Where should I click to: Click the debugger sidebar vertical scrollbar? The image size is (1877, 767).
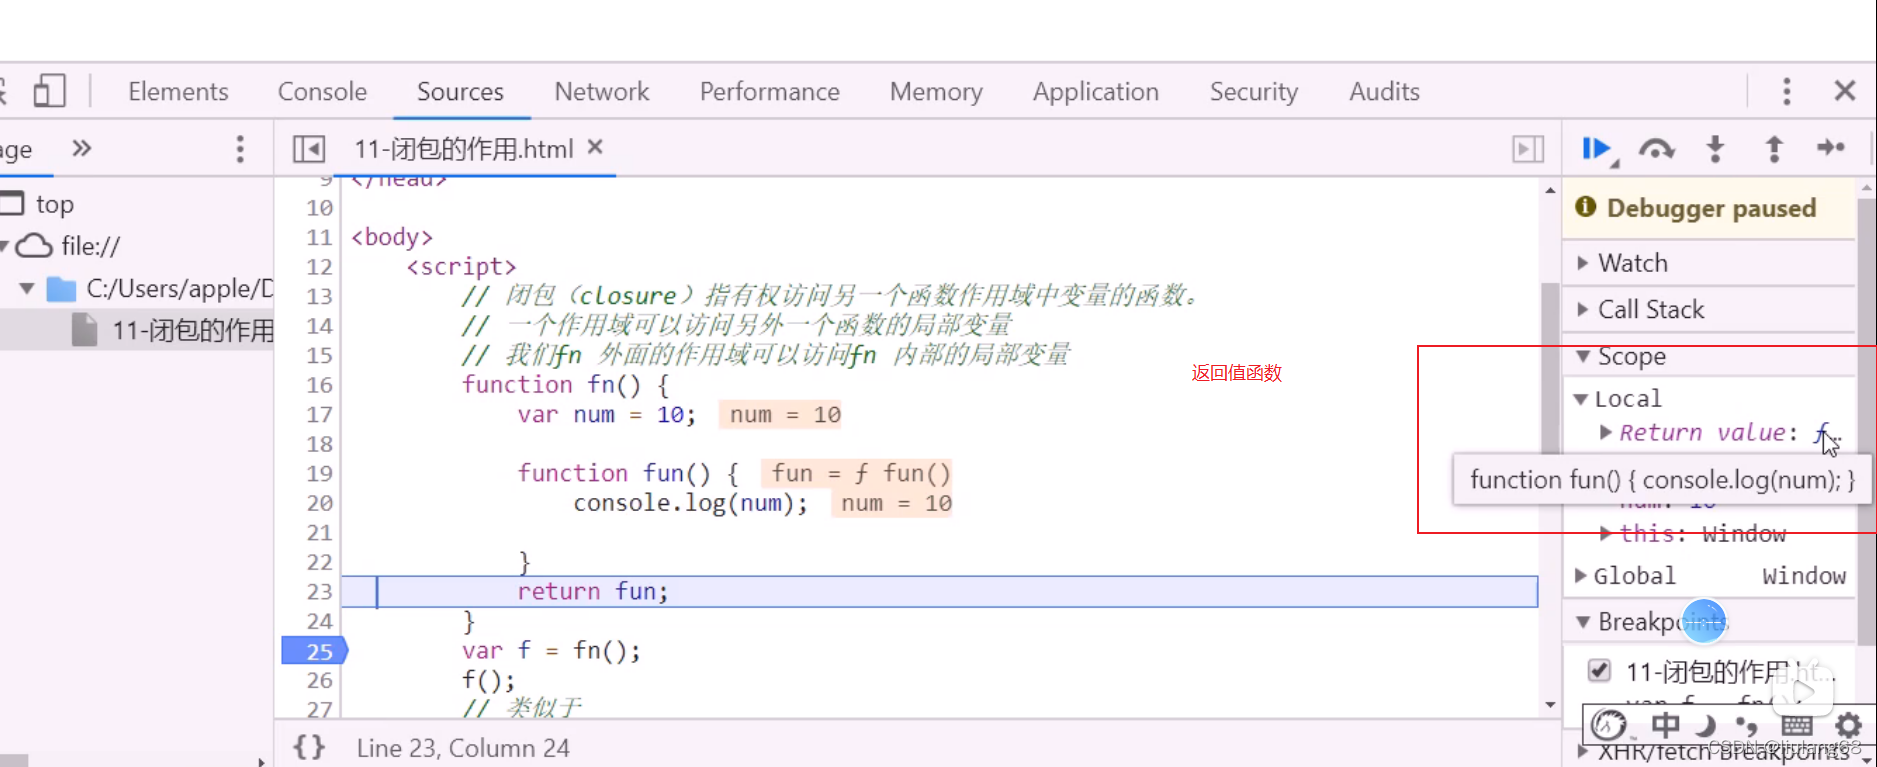1866,420
